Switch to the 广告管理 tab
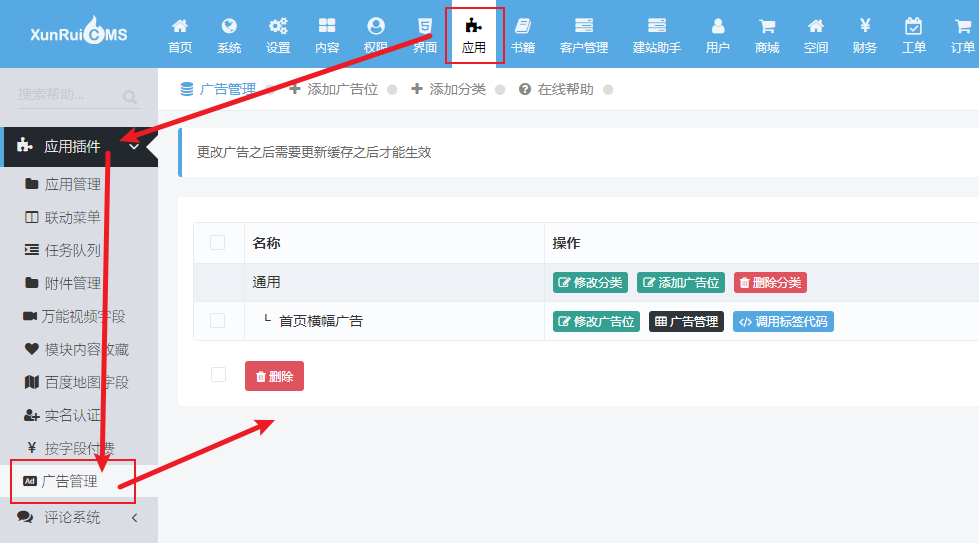The width and height of the screenshot is (979, 543). pyautogui.click(x=219, y=89)
